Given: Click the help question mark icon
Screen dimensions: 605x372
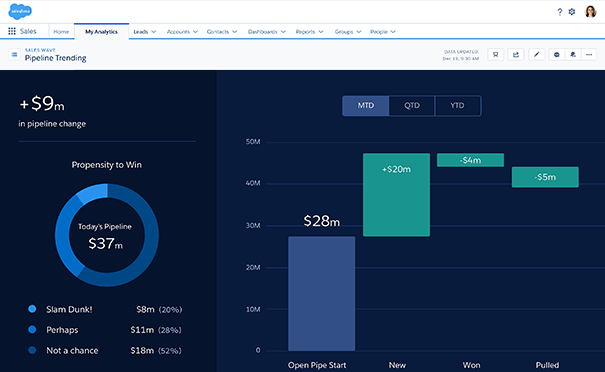Looking at the screenshot, I should (560, 12).
